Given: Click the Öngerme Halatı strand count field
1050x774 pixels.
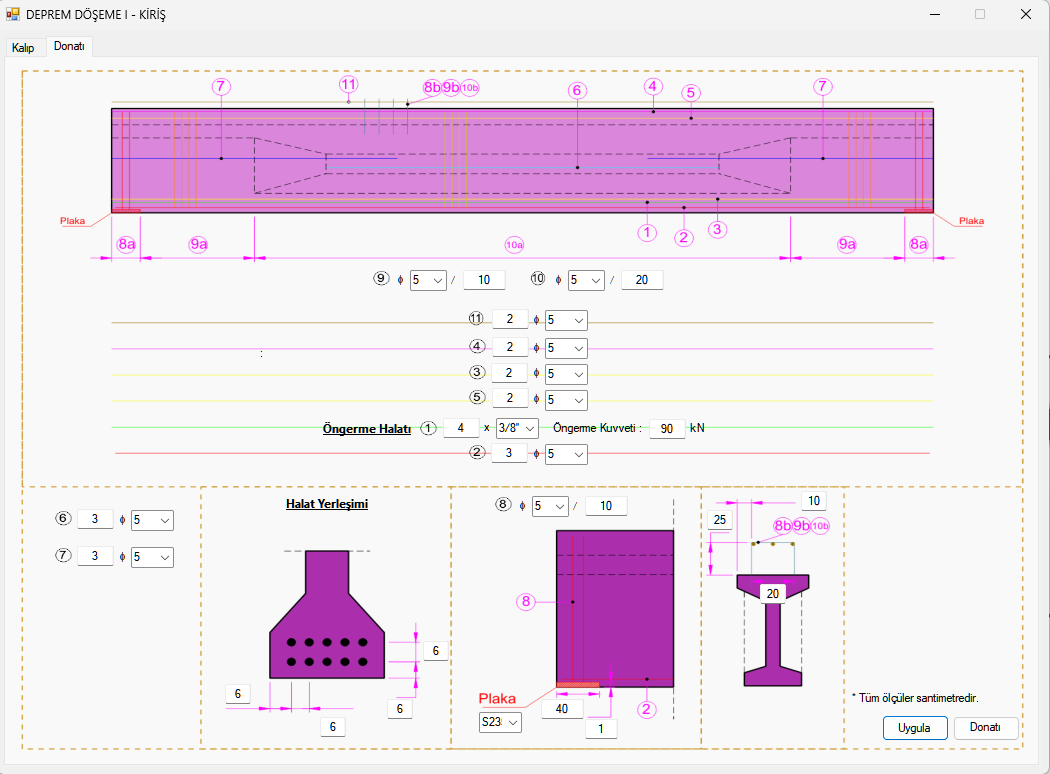Looking at the screenshot, I should (x=461, y=428).
